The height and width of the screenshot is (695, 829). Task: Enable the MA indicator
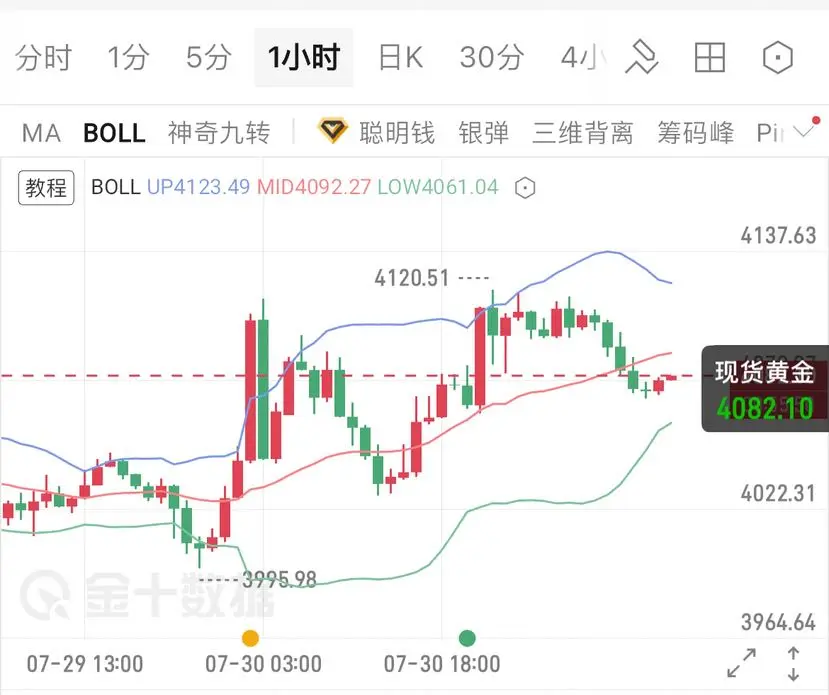[41, 133]
